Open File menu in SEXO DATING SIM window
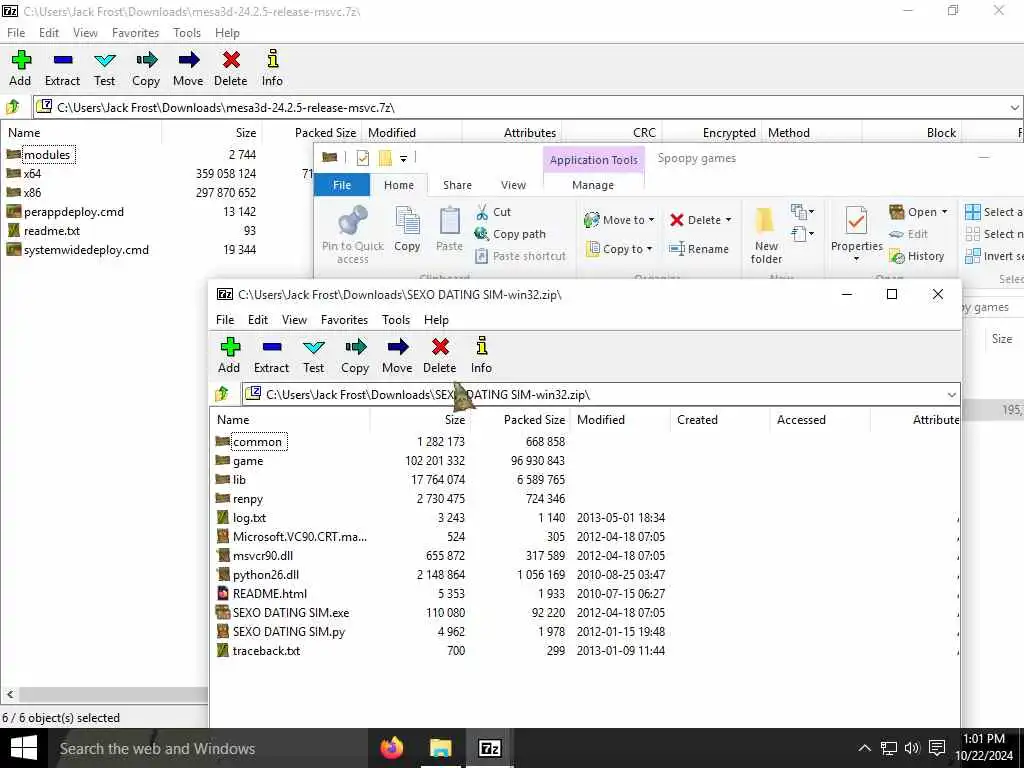Viewport: 1024px width, 768px height. pyautogui.click(x=225, y=319)
